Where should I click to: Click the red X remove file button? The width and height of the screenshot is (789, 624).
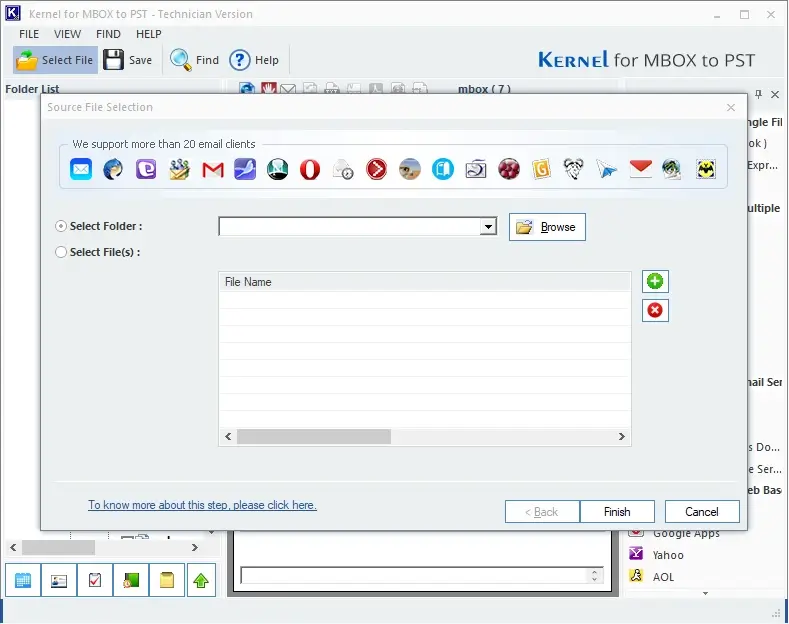(x=655, y=310)
